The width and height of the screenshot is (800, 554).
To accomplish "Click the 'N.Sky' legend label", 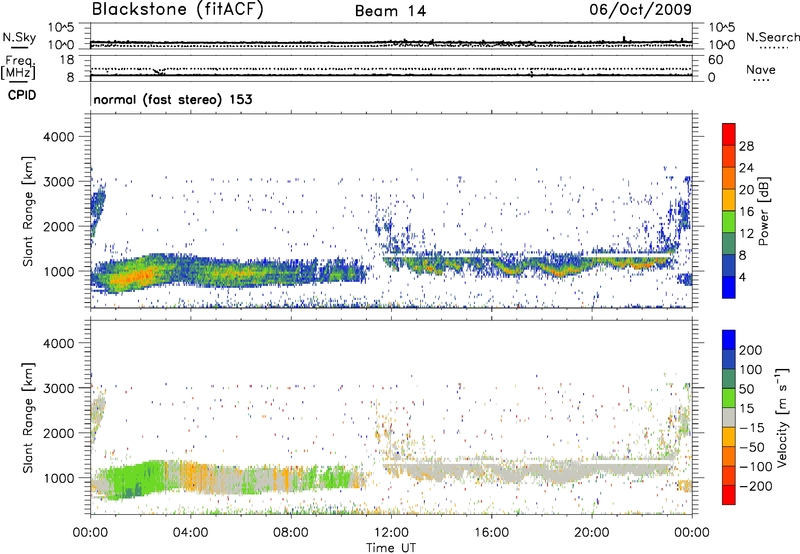I will (19, 37).
